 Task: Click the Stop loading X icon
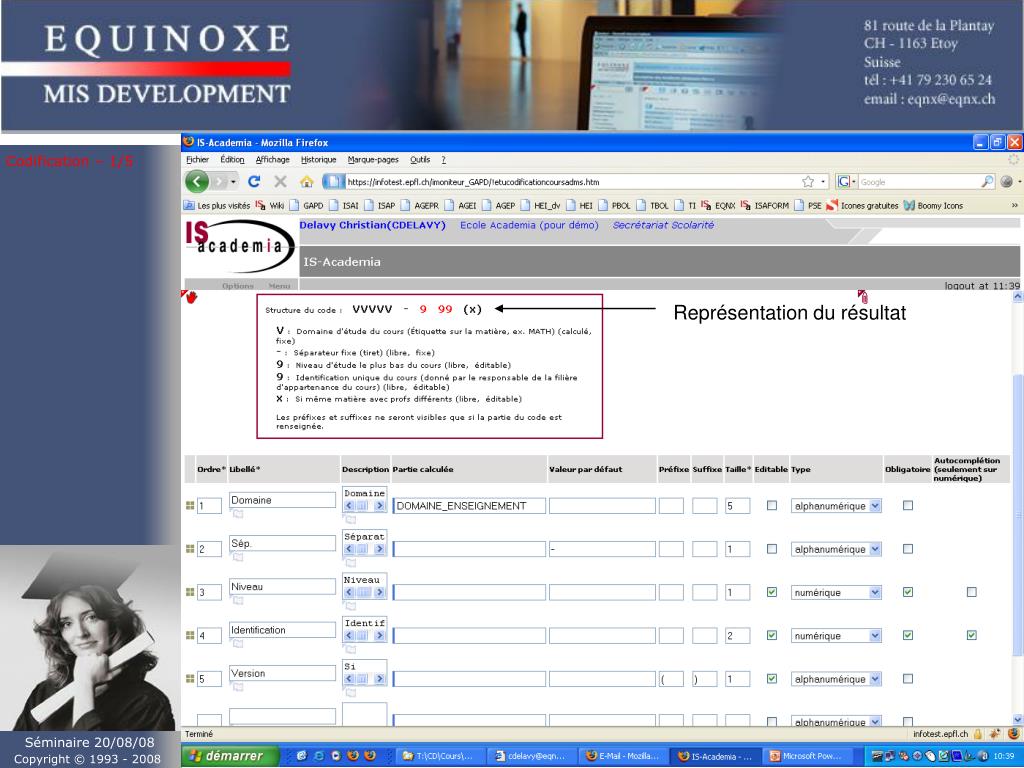point(280,182)
